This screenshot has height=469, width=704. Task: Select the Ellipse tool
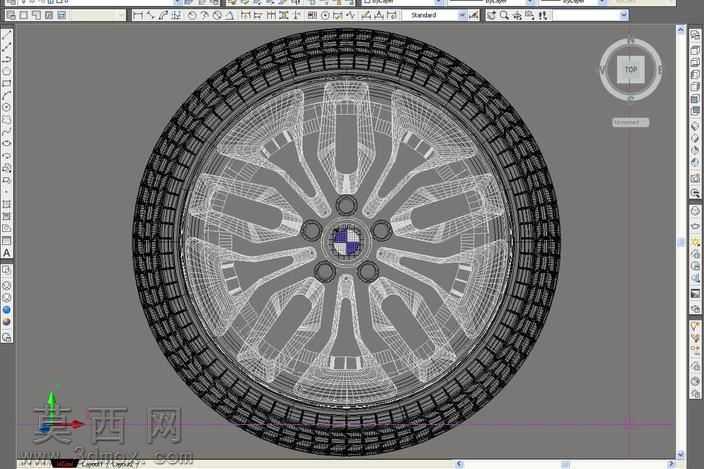7,143
